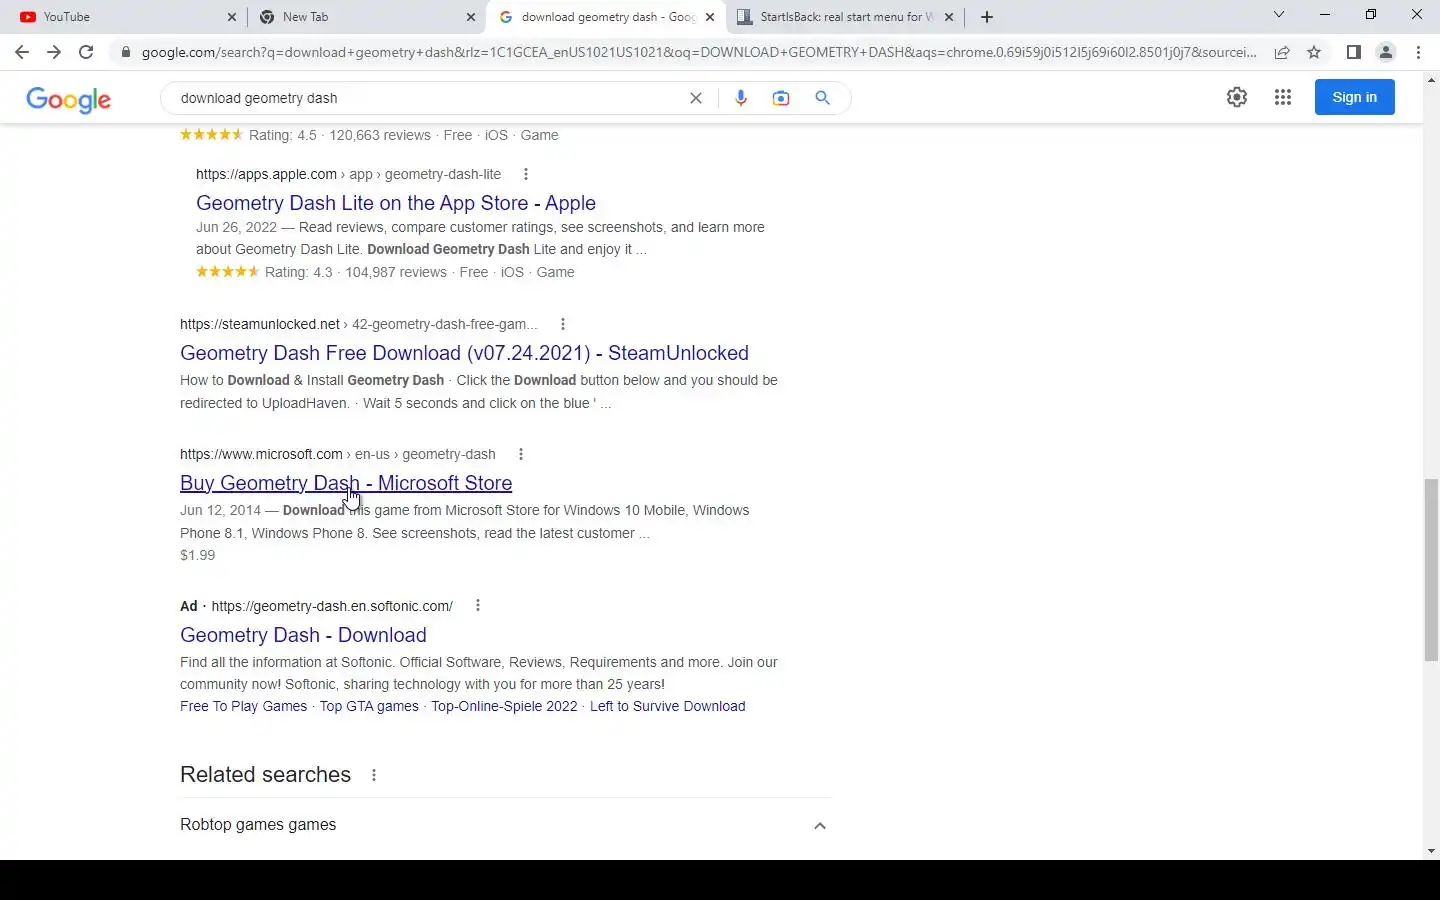Viewport: 1440px width, 900px height.
Task: Click the microsoft.com result URL text
Action: 337,454
